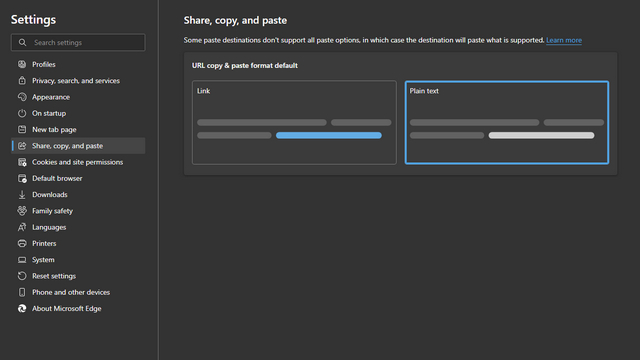Click the System laptop icon

22,260
